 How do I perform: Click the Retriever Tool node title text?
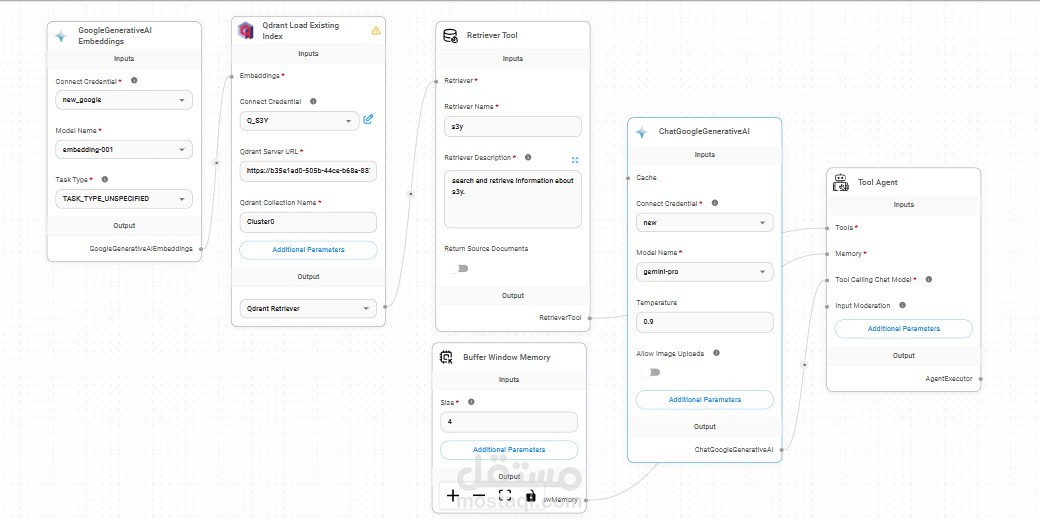pyautogui.click(x=492, y=36)
